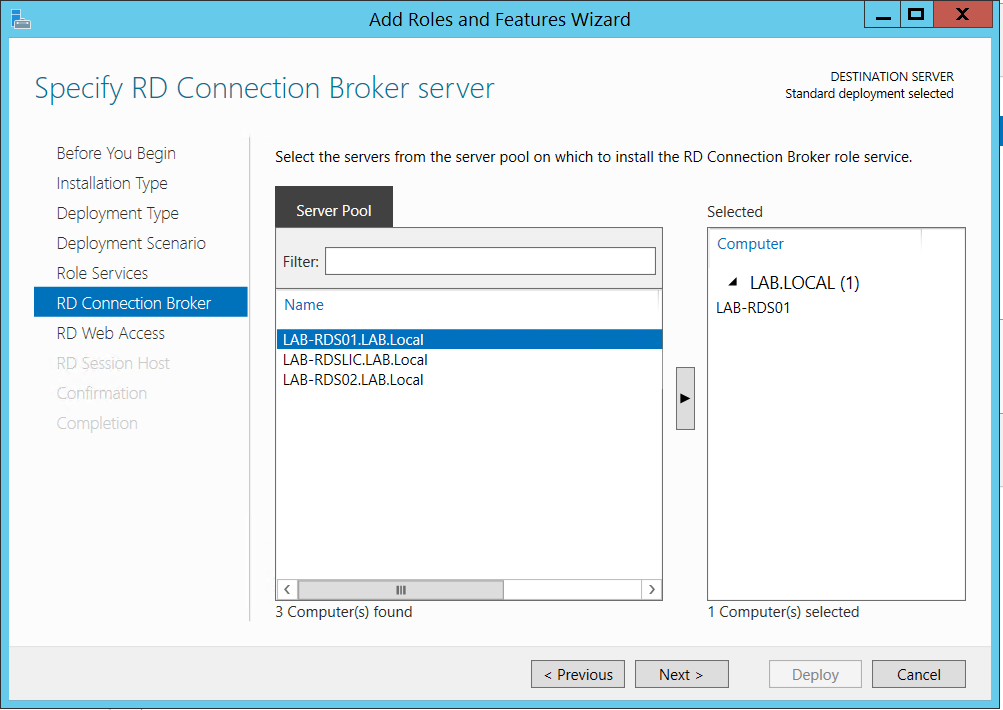Click the Computer column header

[x=750, y=244]
